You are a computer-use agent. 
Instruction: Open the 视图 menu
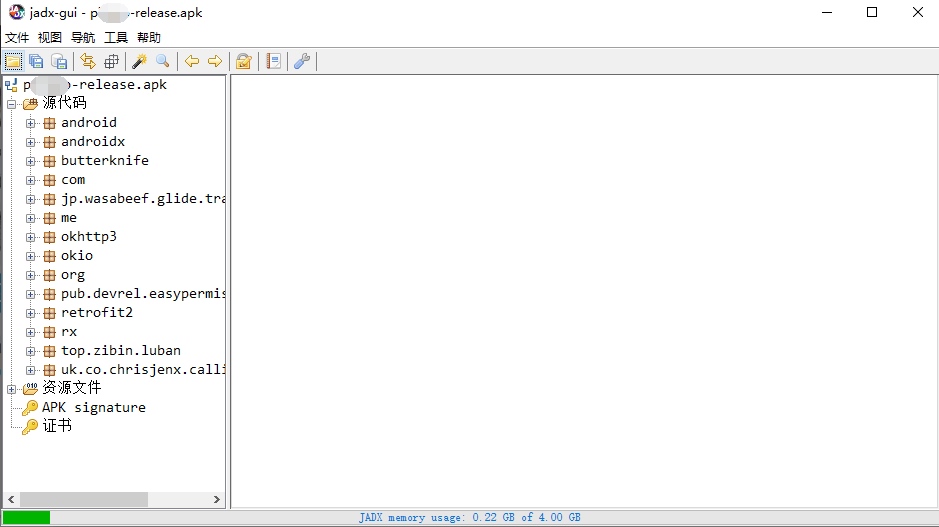point(50,38)
